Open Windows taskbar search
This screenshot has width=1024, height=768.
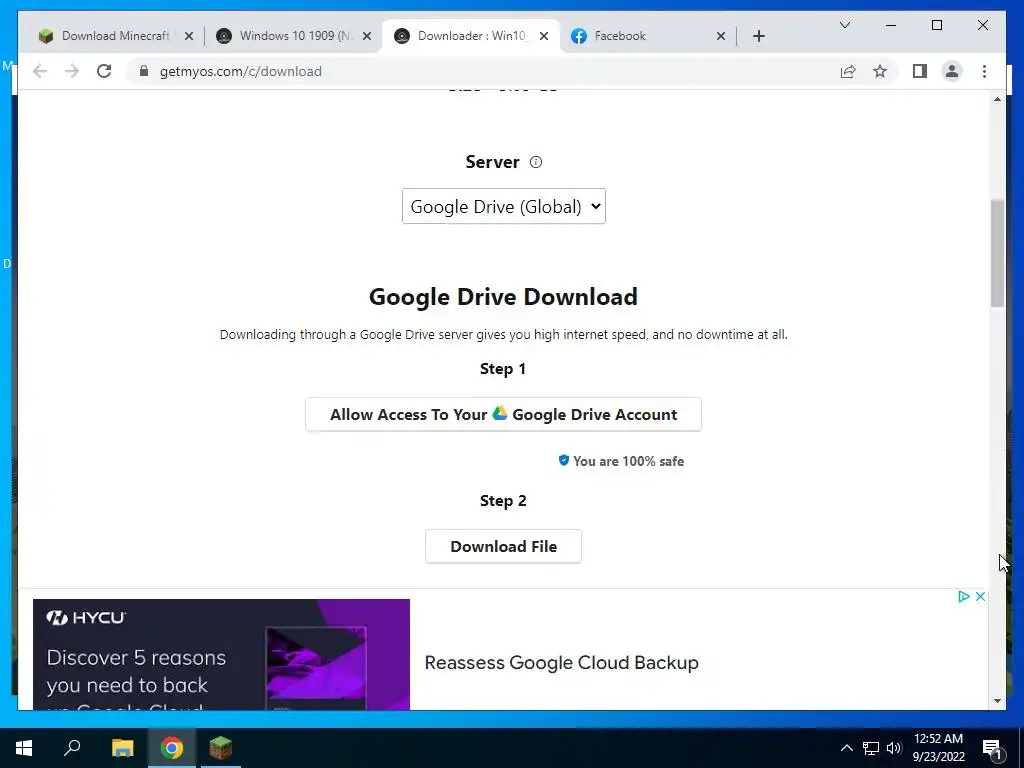click(x=72, y=748)
